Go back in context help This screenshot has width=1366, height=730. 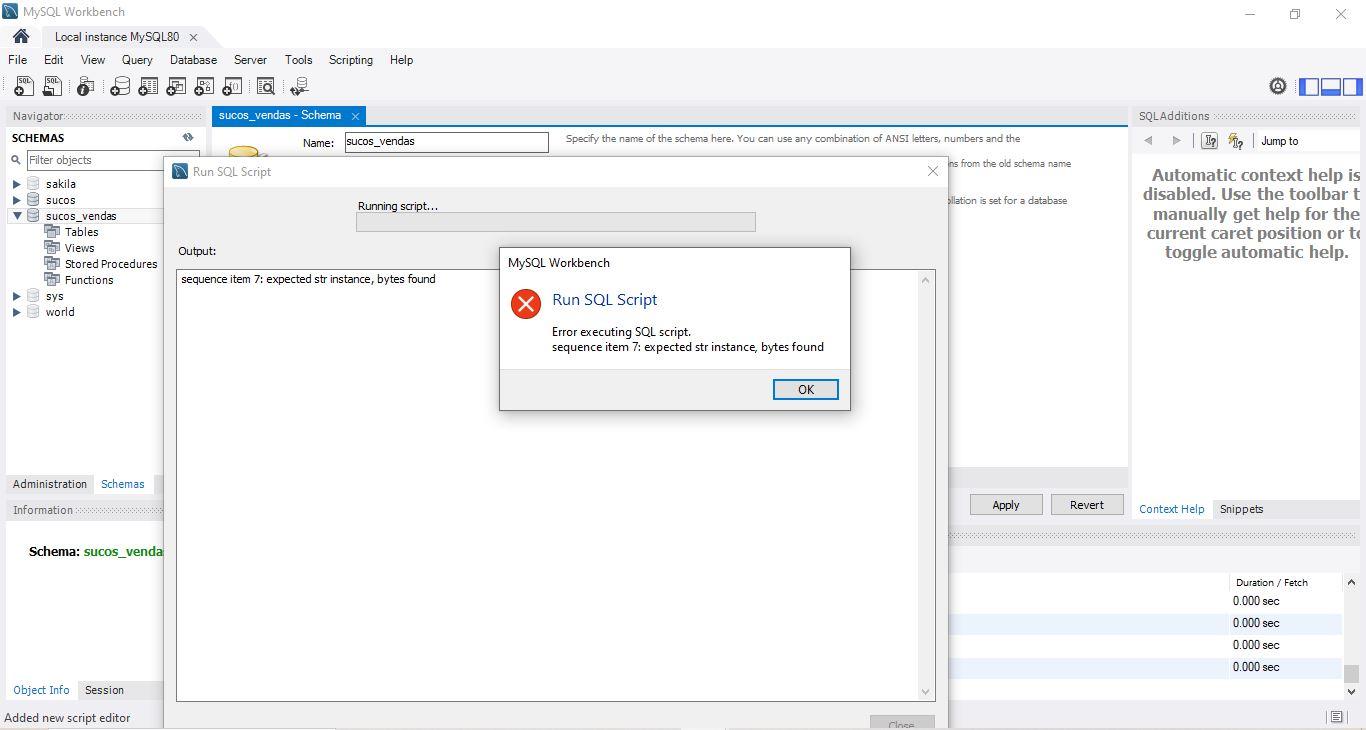point(1148,141)
